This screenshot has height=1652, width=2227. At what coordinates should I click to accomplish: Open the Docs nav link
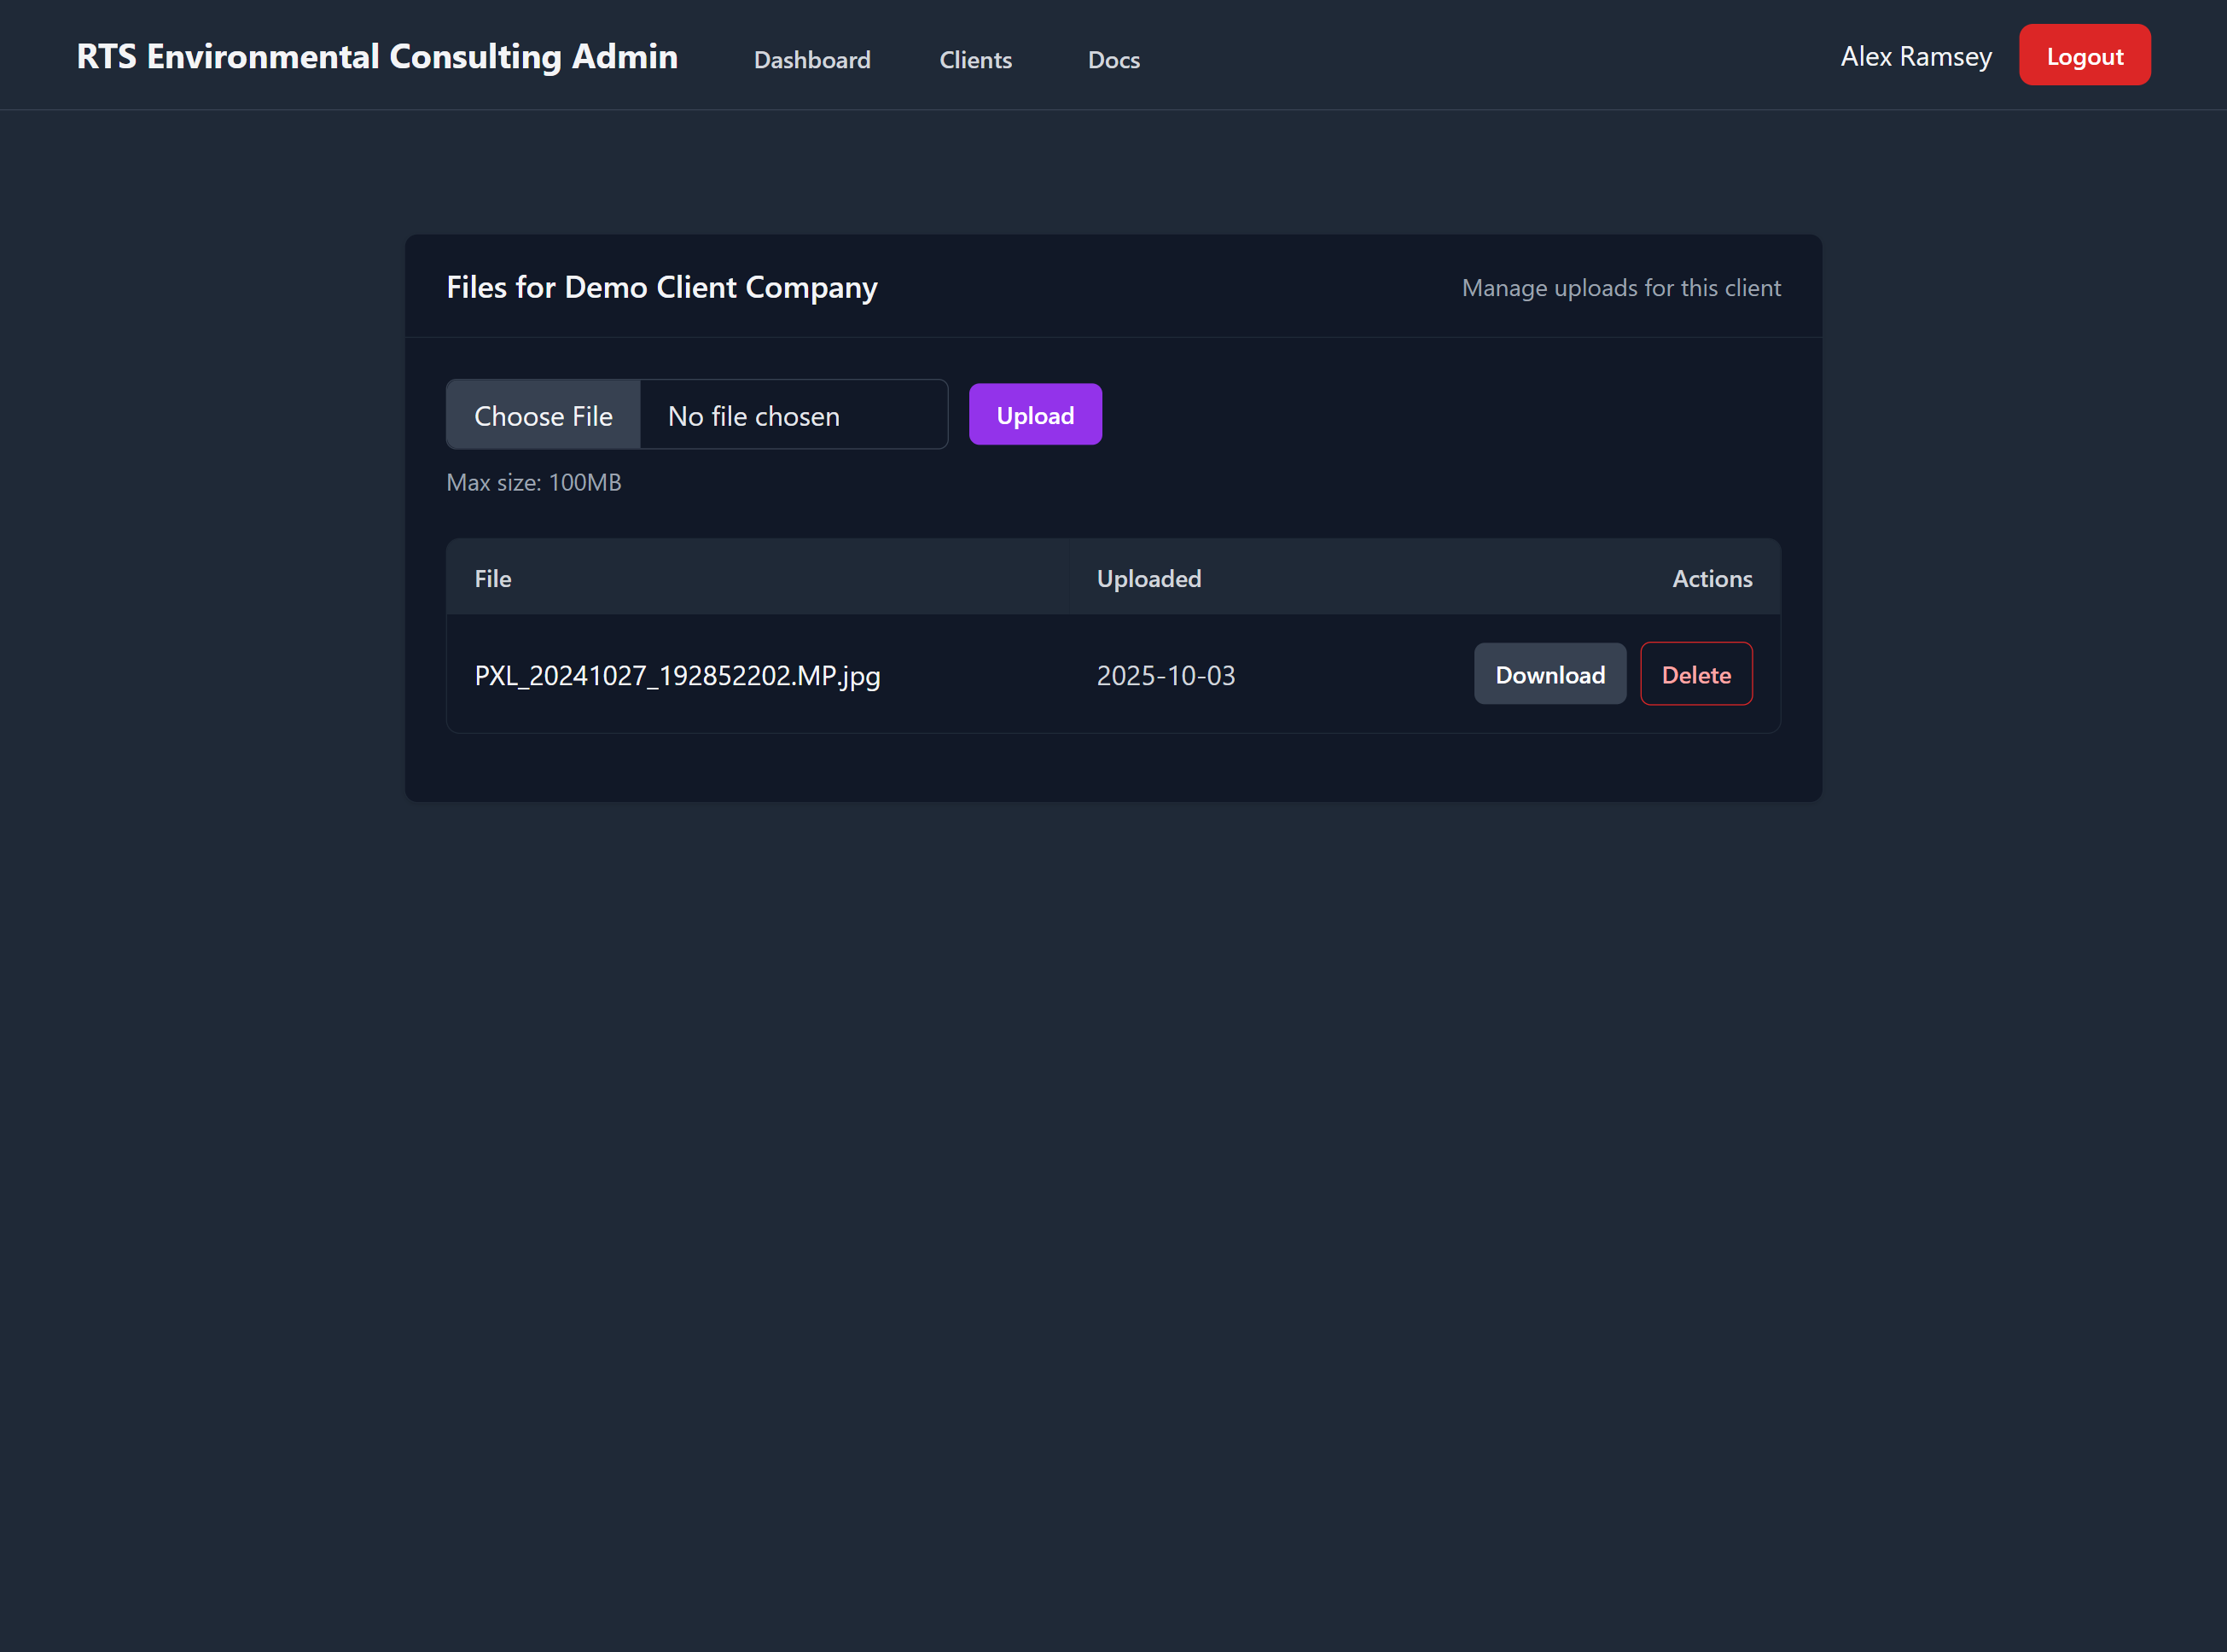1113,60
